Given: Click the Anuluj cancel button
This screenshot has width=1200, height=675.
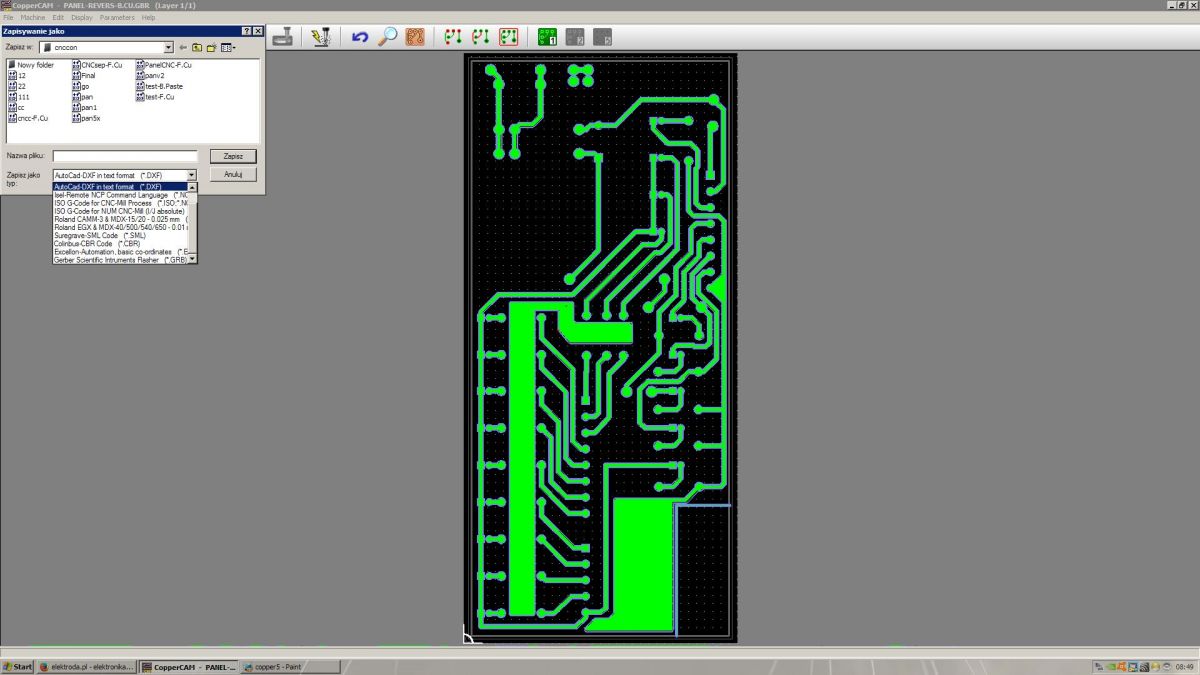Looking at the screenshot, I should (233, 174).
